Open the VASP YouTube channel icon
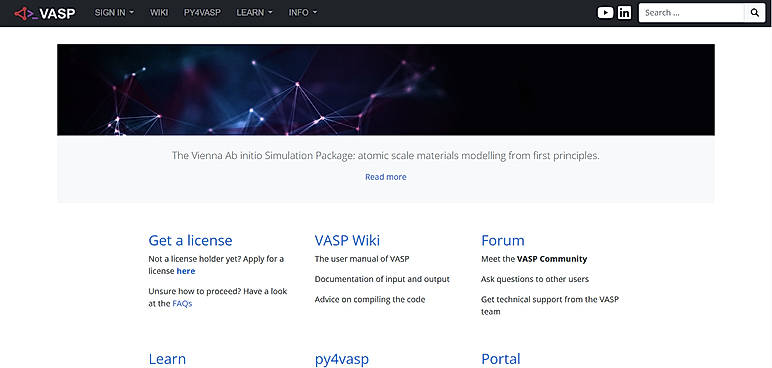 pos(605,13)
